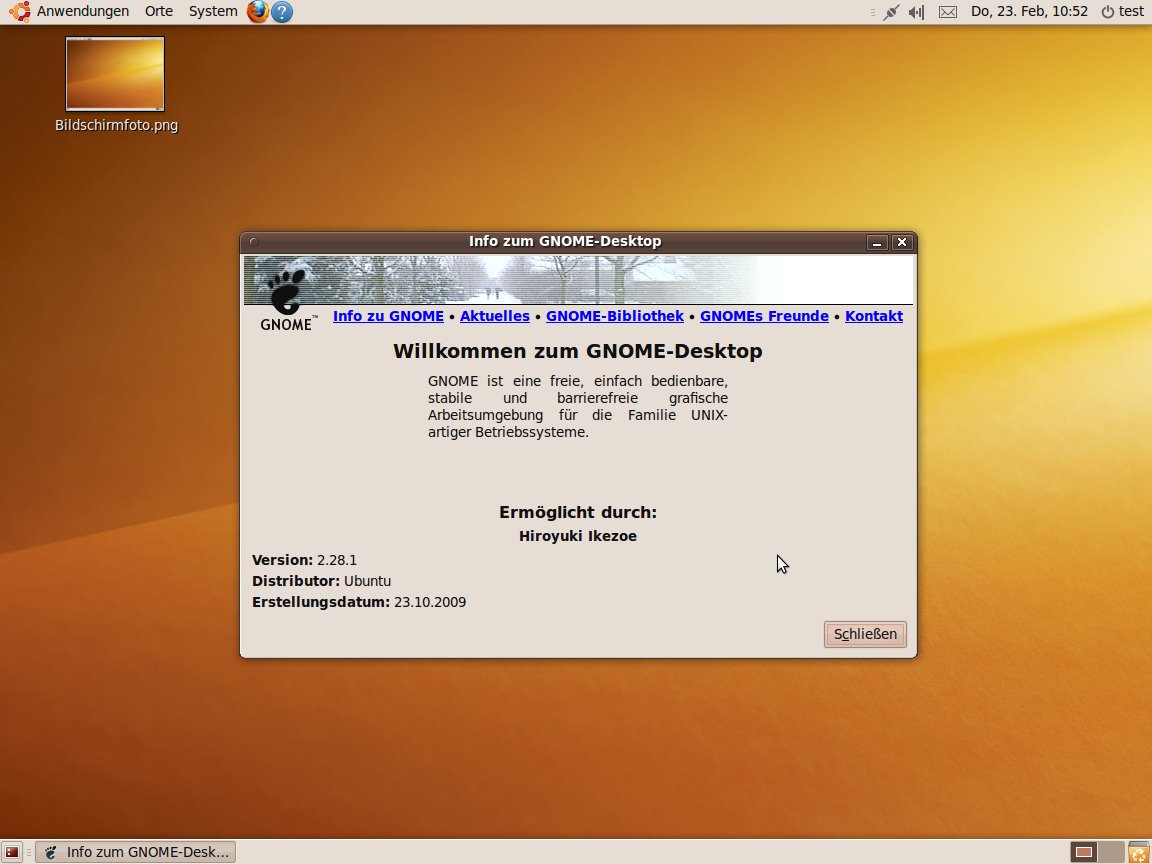Open the test user session menu
The width and height of the screenshot is (1152, 864).
click(x=1123, y=11)
